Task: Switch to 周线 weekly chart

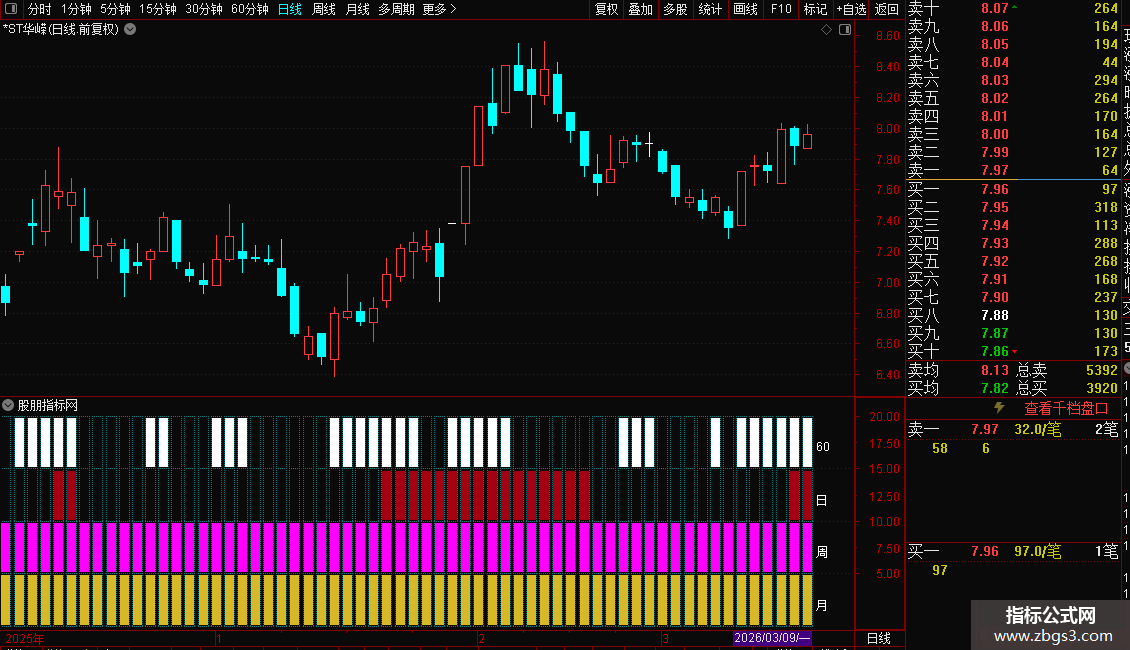Action: [x=324, y=9]
